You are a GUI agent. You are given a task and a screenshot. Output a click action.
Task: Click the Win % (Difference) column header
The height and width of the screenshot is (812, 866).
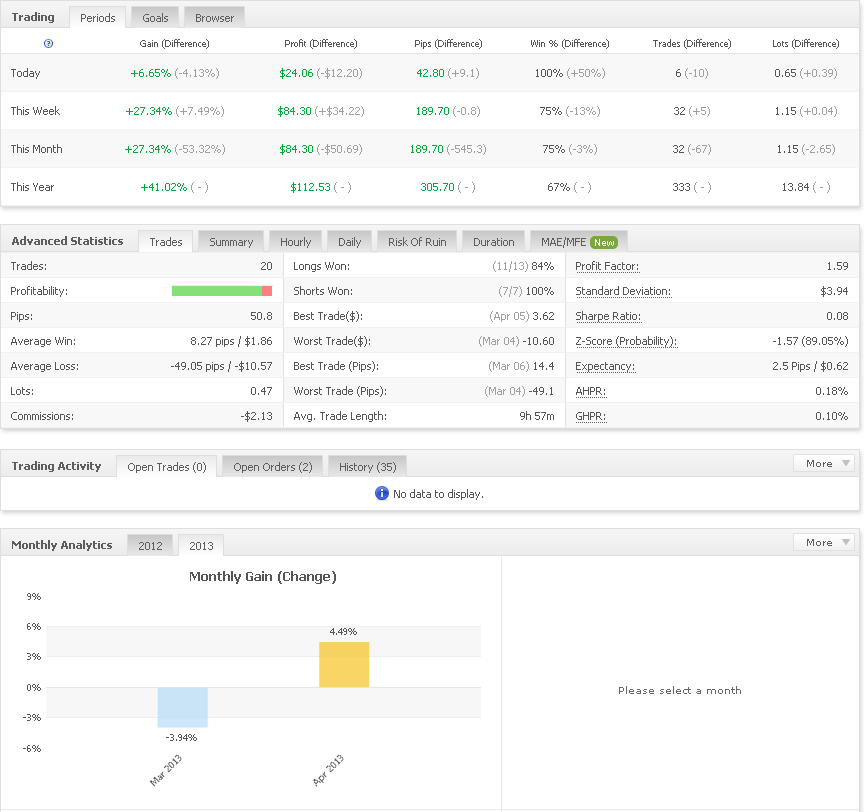(x=569, y=44)
